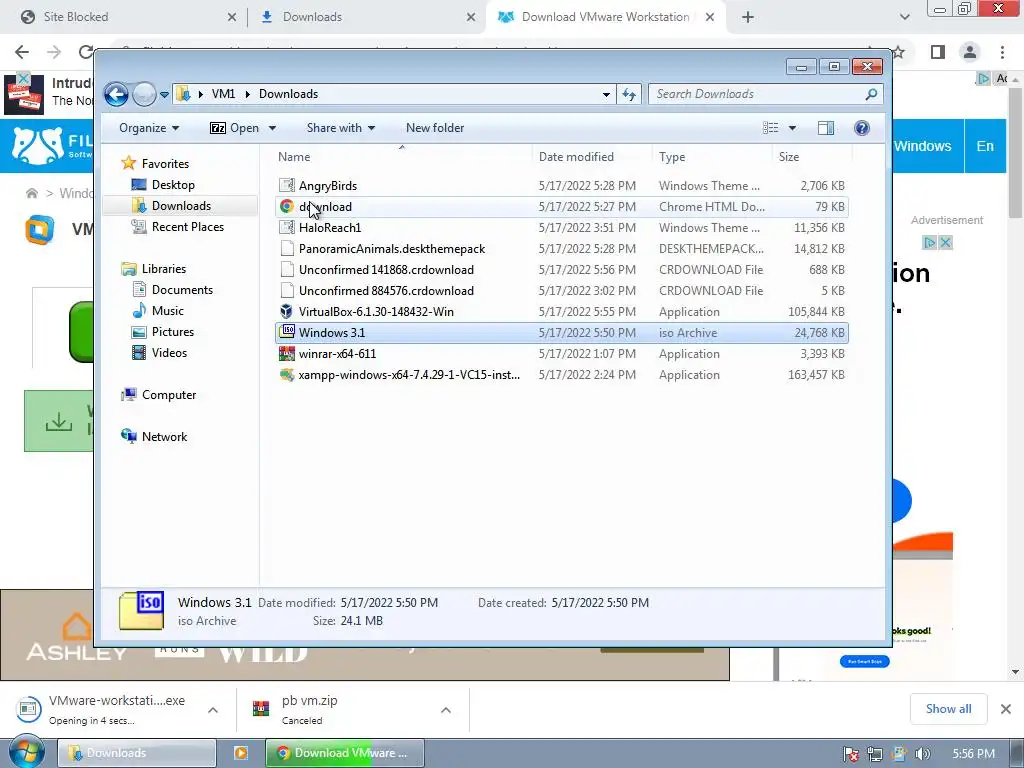Select PanoramicAnimals.deskthemepack file
Viewport: 1024px width, 768px height.
(x=562, y=249)
